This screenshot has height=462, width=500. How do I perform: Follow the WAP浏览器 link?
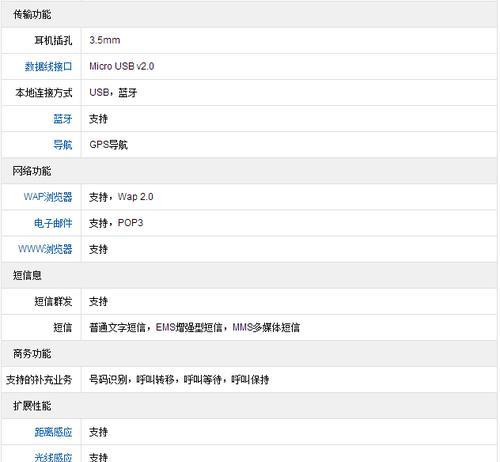[48, 197]
